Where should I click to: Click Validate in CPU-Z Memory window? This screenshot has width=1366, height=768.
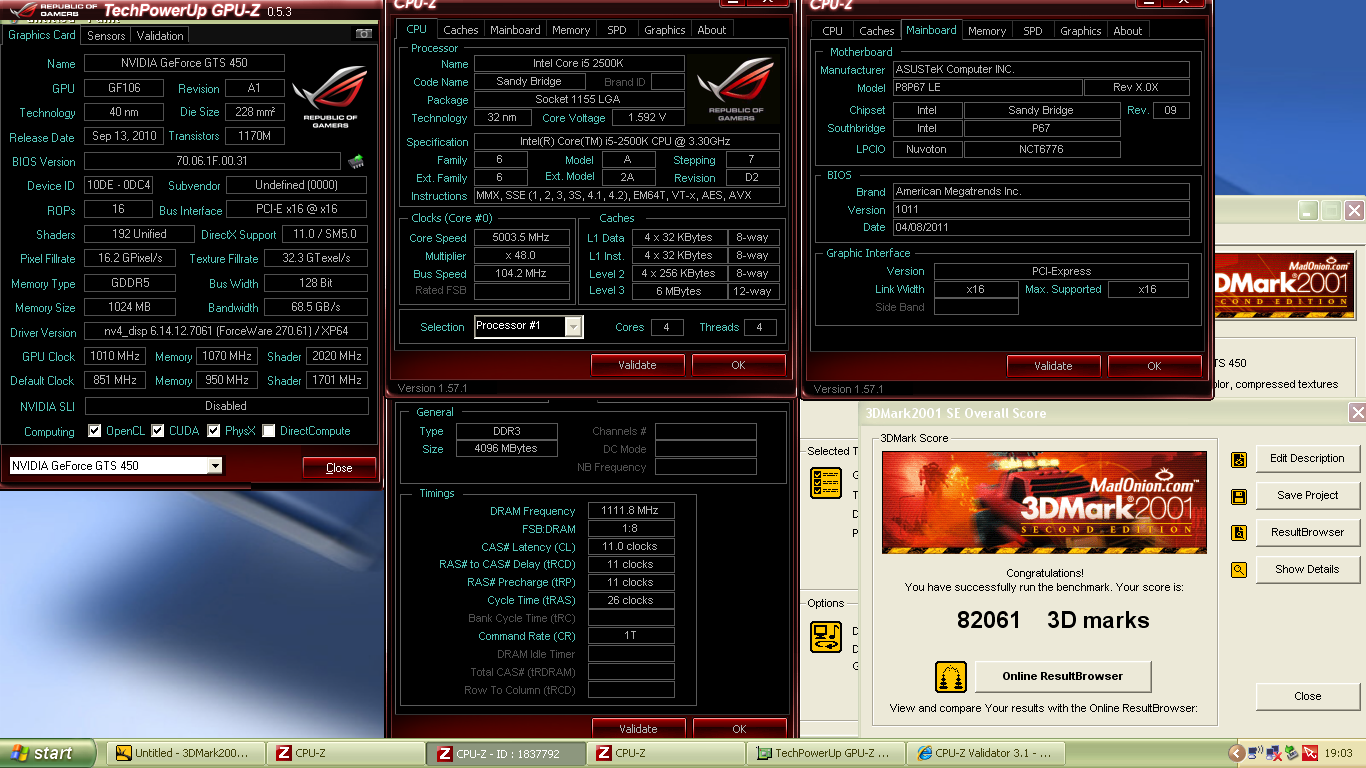click(x=638, y=729)
